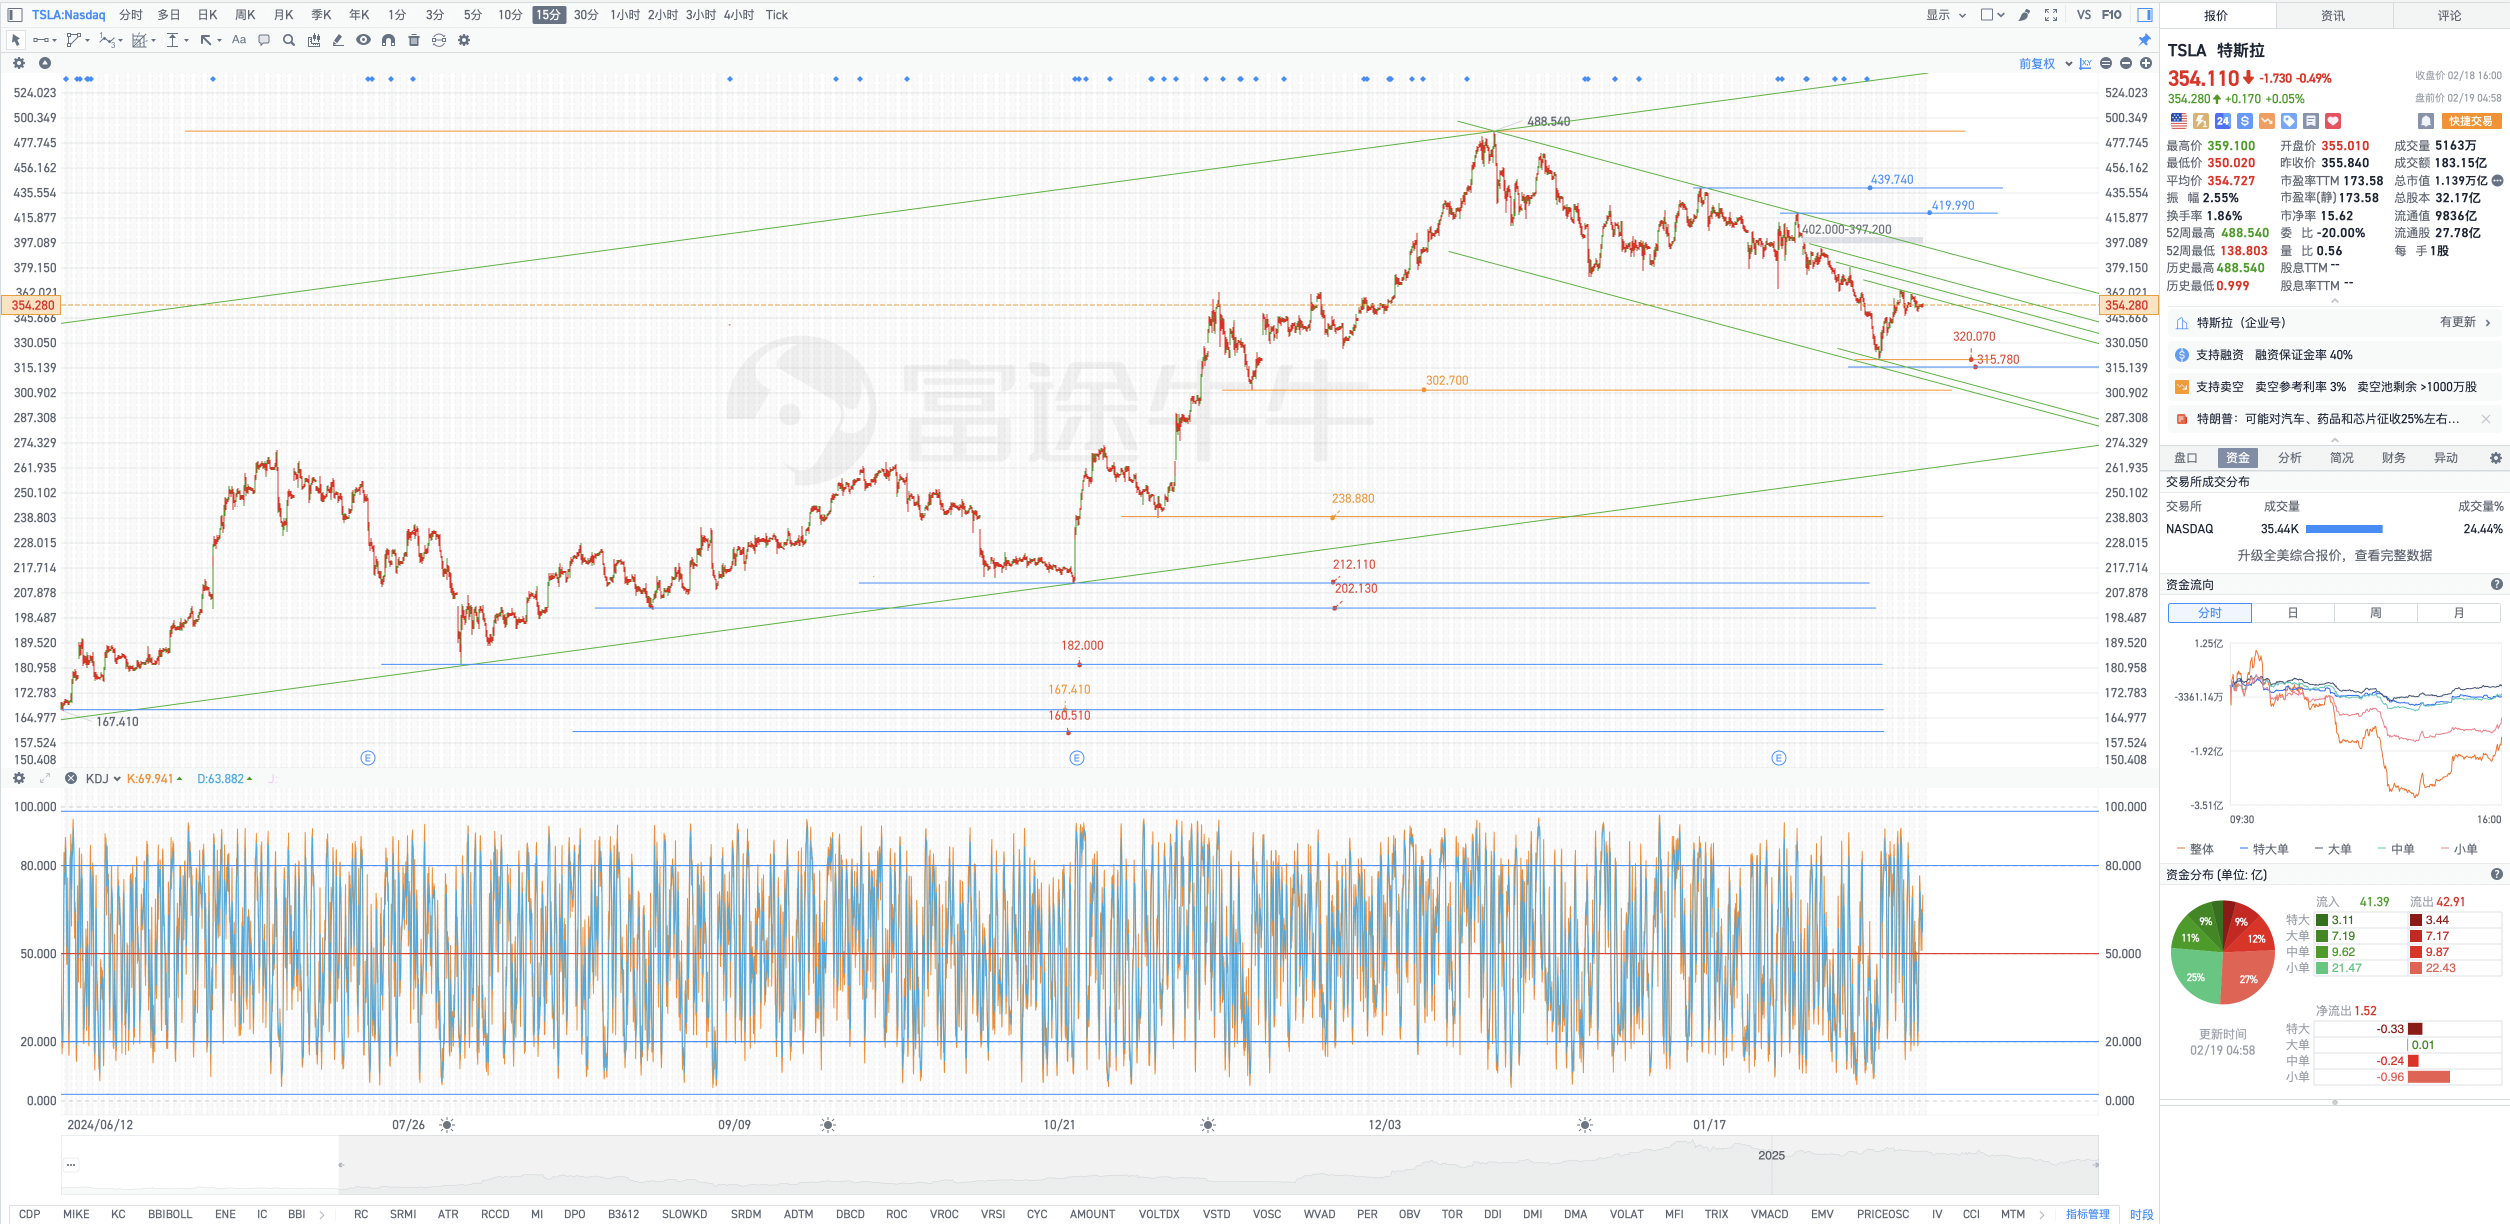Switch to 日K daily chart period

point(207,15)
